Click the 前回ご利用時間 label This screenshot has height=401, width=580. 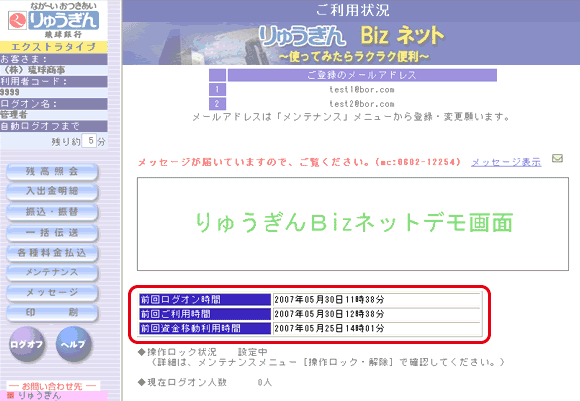click(x=205, y=314)
